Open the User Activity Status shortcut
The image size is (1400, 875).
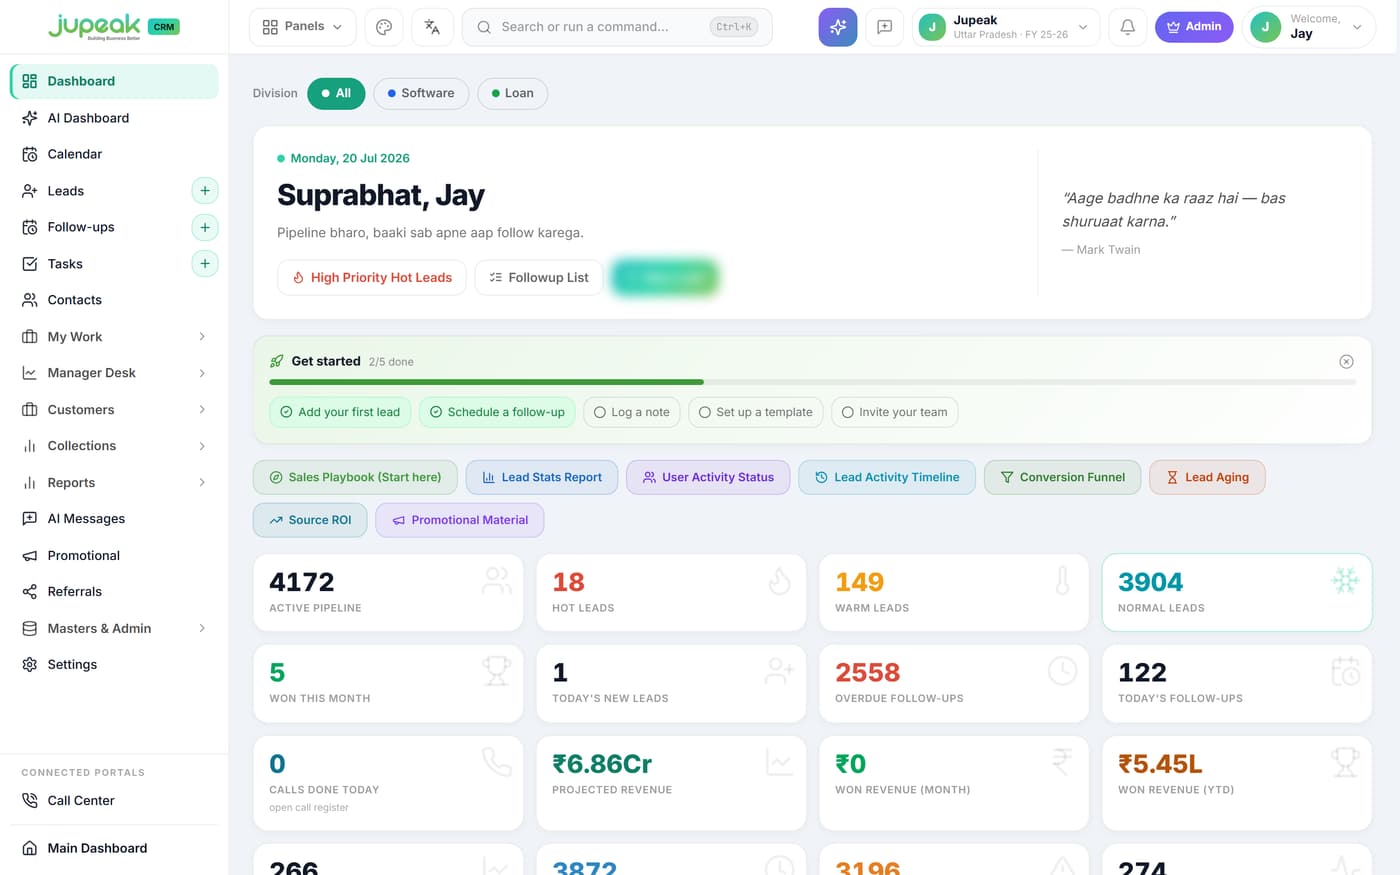708,477
